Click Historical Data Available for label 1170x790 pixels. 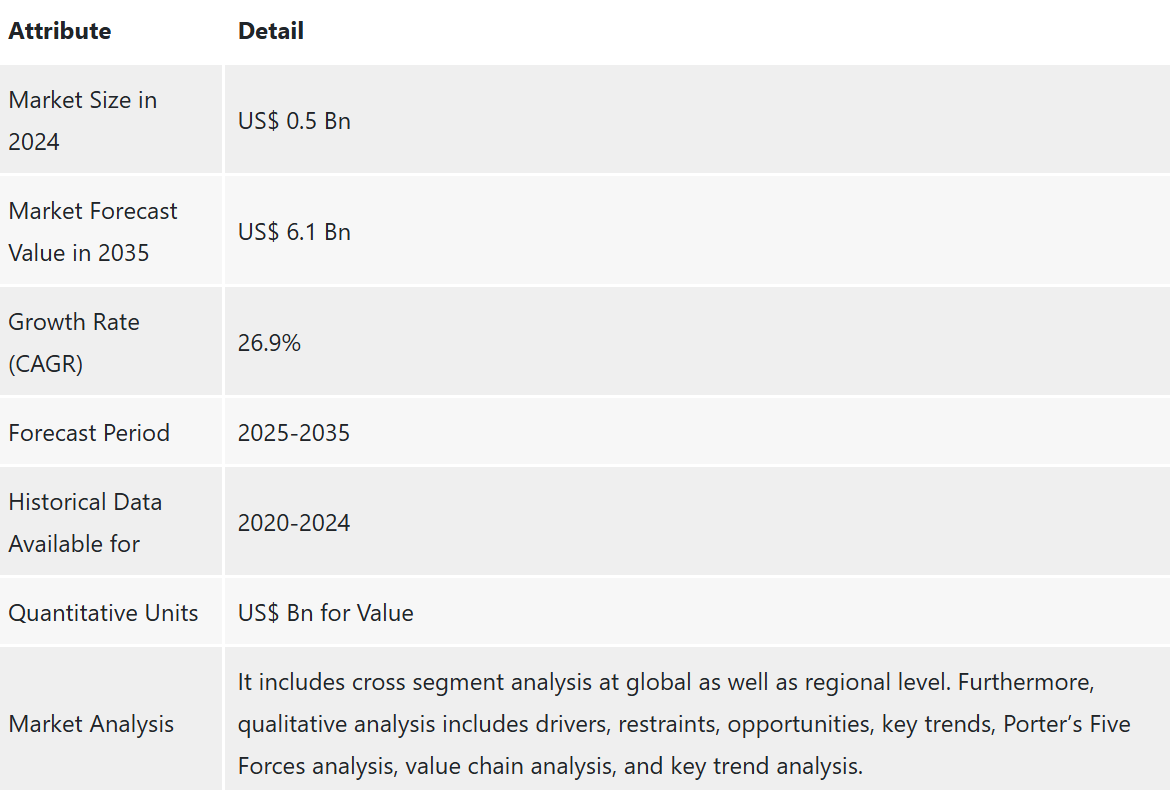tap(85, 523)
